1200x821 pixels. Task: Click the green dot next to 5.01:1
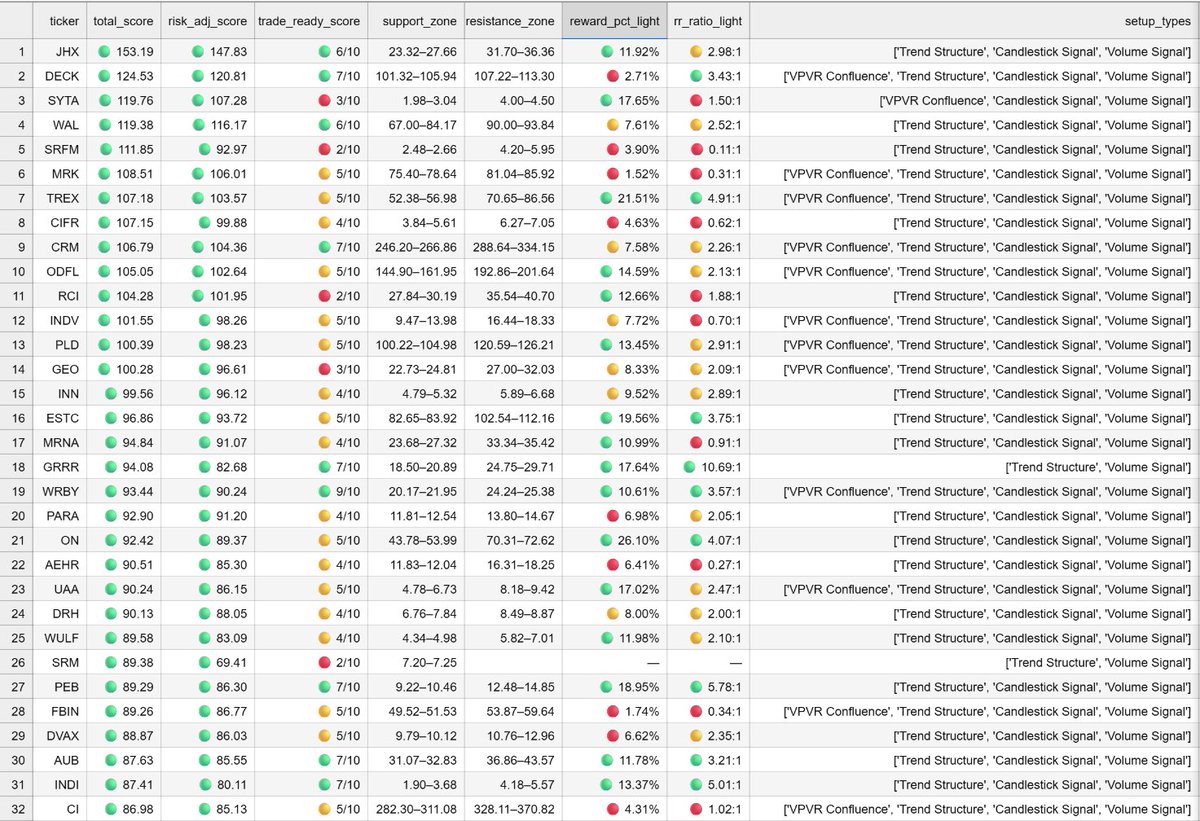coord(695,784)
